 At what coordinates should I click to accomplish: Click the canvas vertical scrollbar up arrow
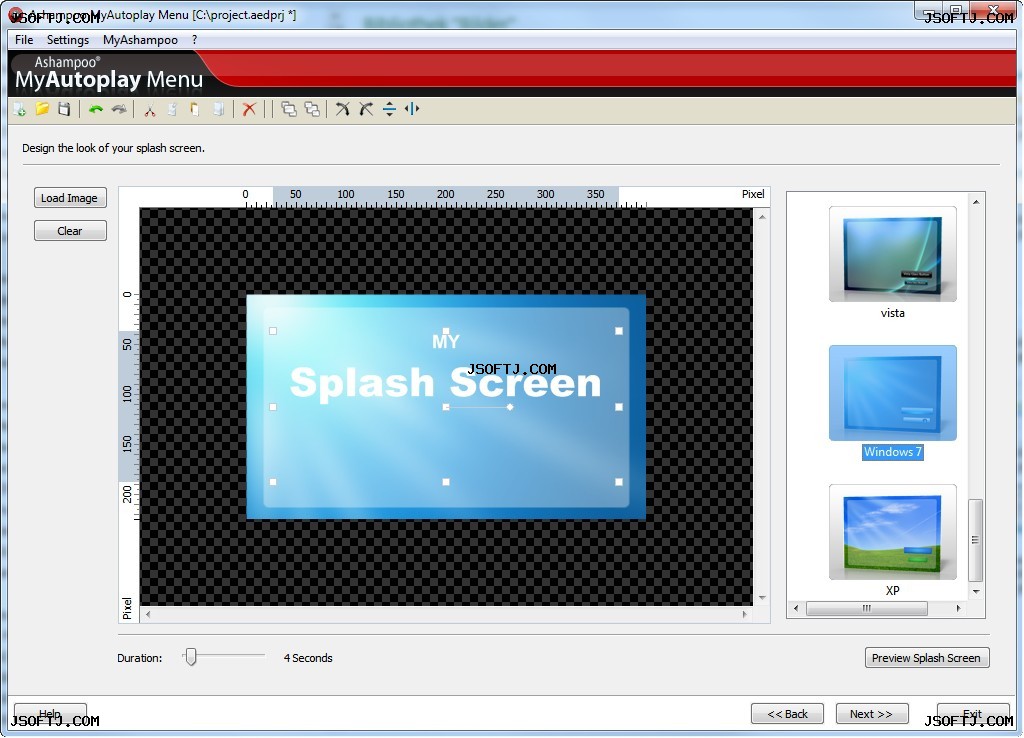point(762,216)
